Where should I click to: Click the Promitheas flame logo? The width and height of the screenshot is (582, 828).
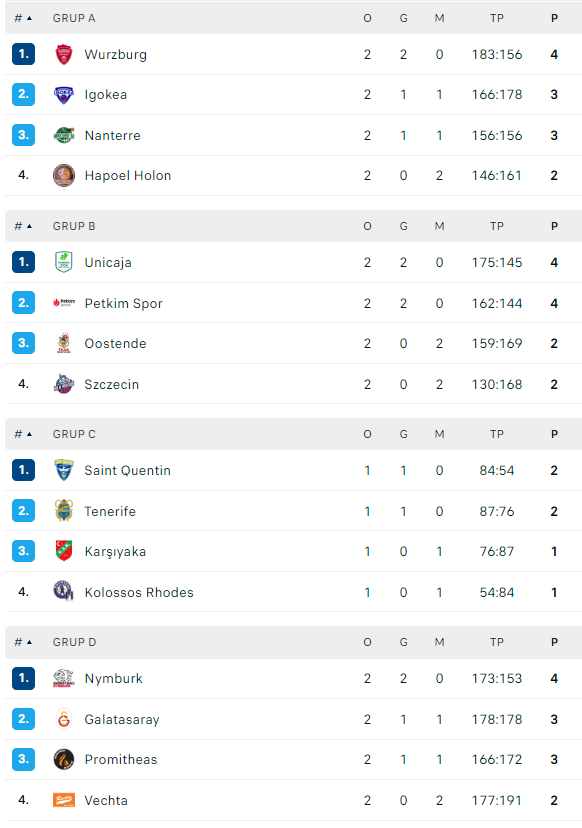click(x=64, y=759)
